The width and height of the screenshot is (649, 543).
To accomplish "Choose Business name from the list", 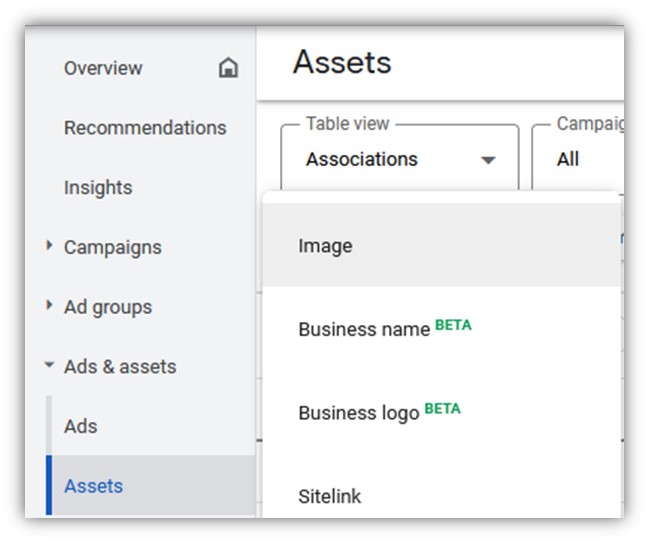I will click(364, 329).
